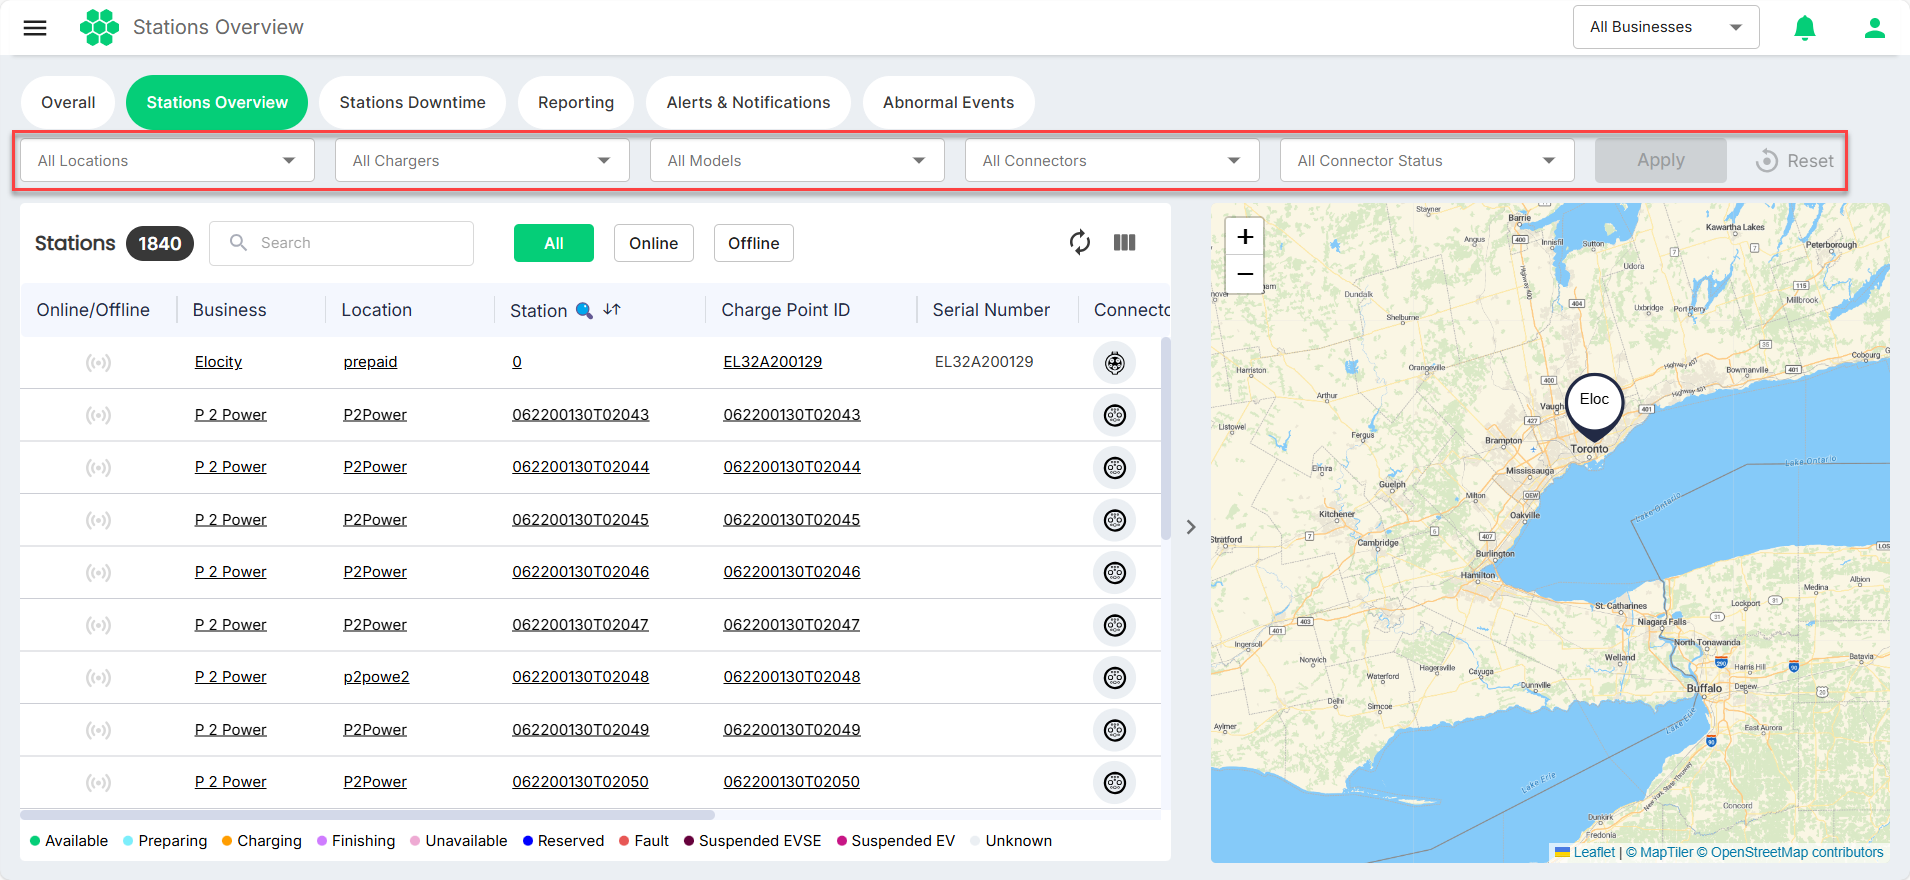
Task: Click the Online/Offline column header
Action: (x=93, y=310)
